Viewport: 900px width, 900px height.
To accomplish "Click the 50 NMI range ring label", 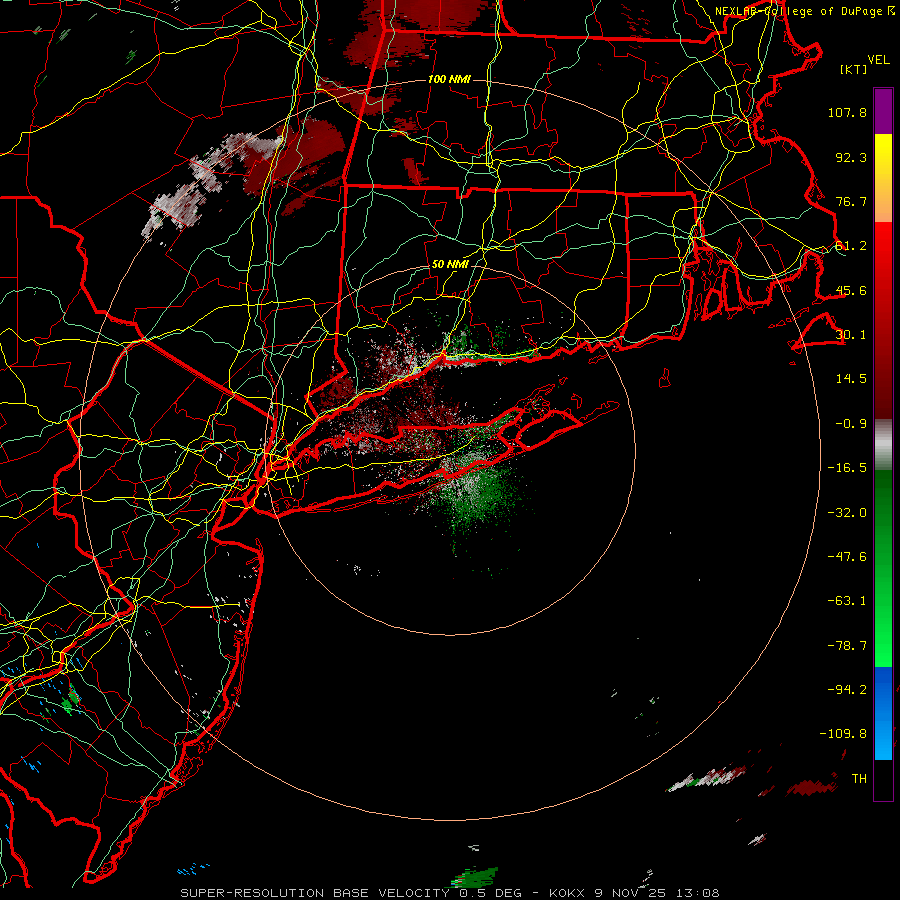I will pos(451,265).
